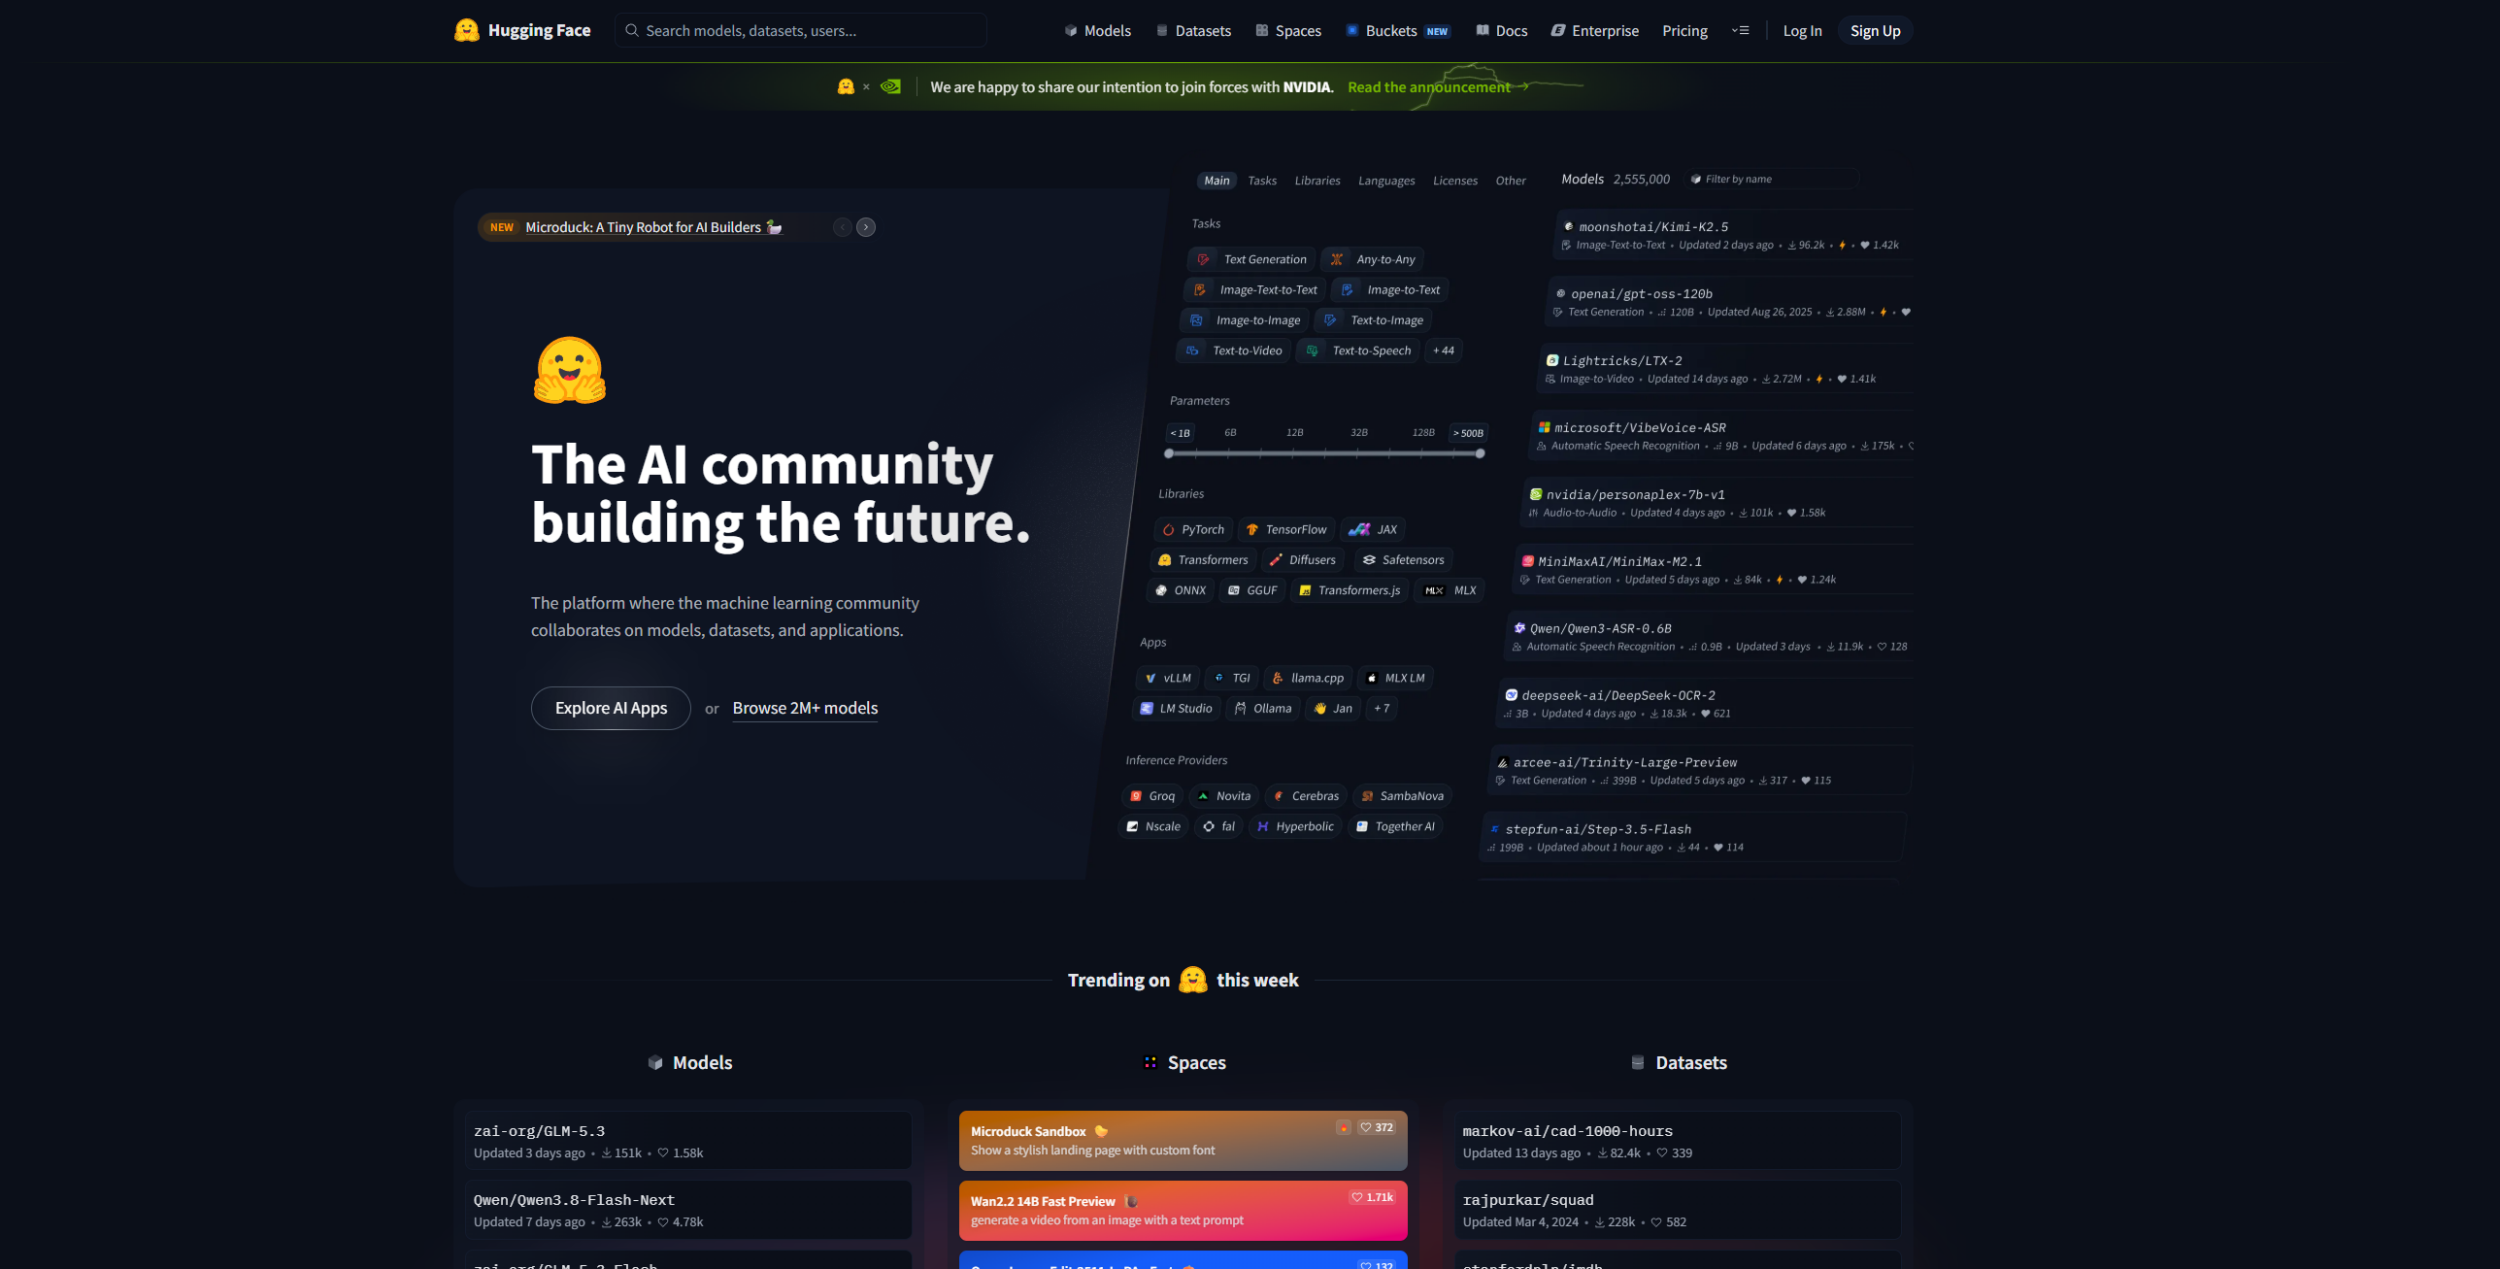Focus the search models, datasets, users field

[801, 31]
